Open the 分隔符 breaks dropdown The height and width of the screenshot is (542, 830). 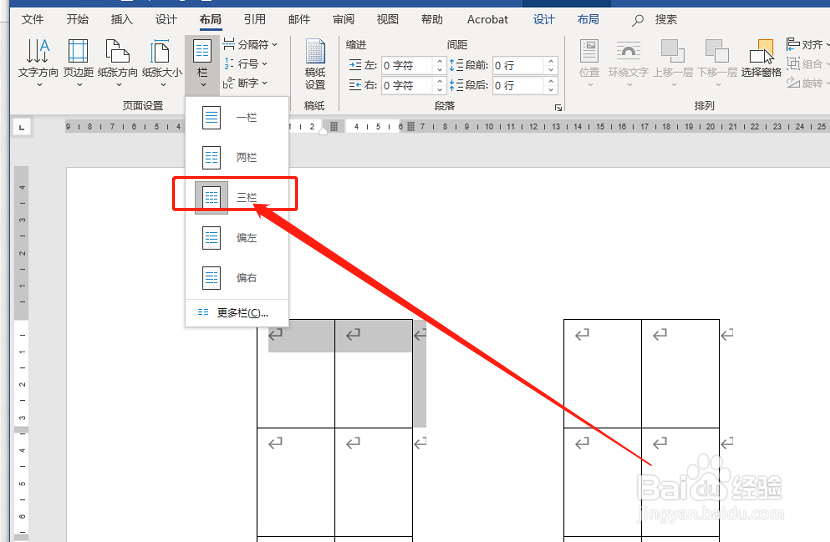250,44
